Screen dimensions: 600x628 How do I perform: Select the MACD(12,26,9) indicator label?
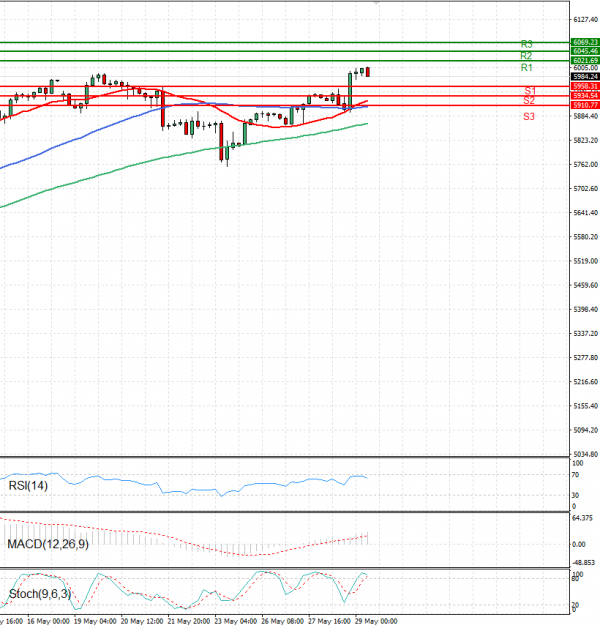[x=46, y=544]
